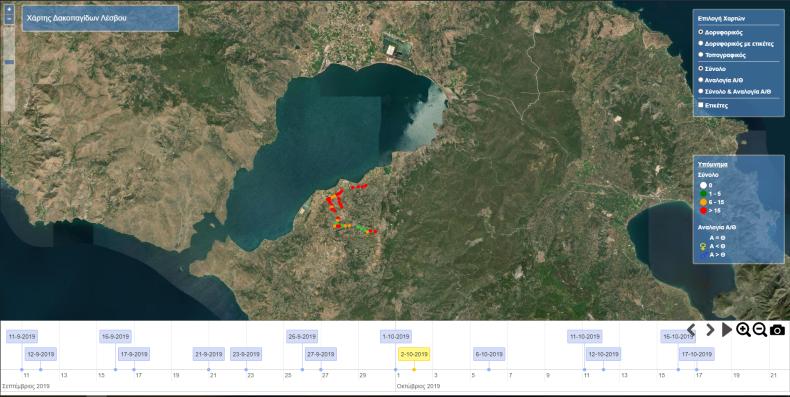Zoom in the map with plus button
The height and width of the screenshot is (397, 790).
(x=9, y=9)
